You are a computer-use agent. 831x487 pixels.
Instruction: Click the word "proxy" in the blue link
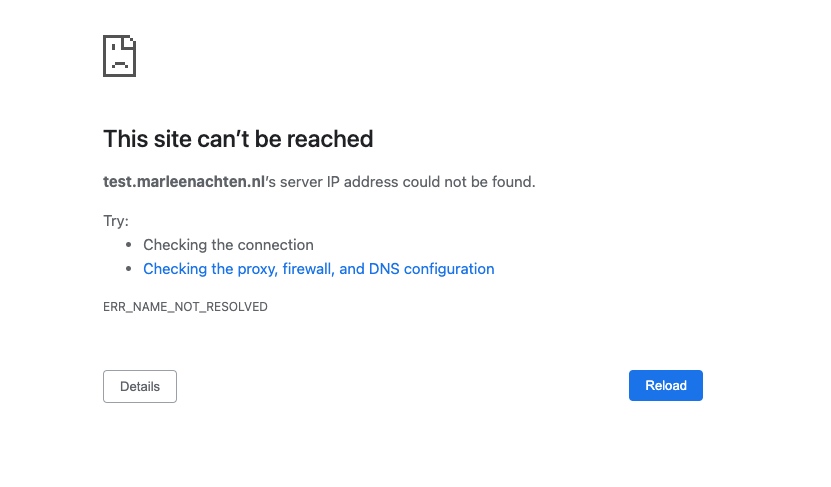pyautogui.click(x=257, y=269)
